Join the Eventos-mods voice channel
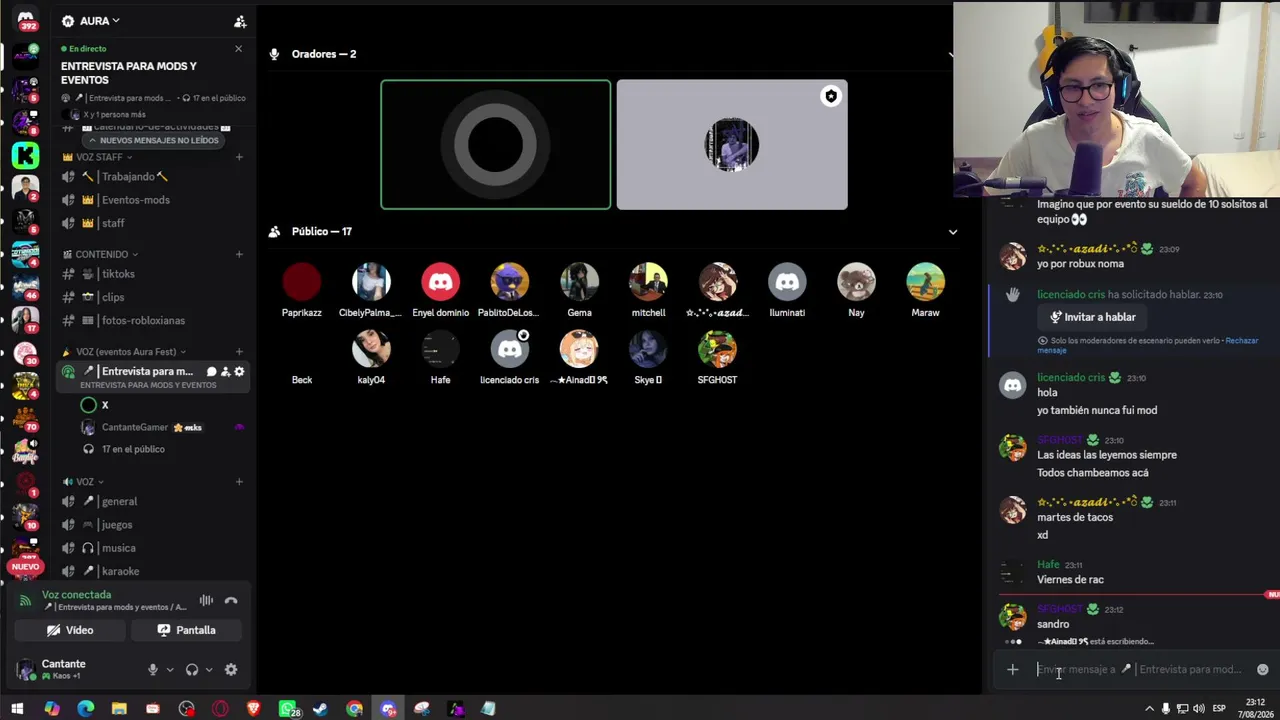Viewport: 1280px width, 720px height. pos(135,200)
